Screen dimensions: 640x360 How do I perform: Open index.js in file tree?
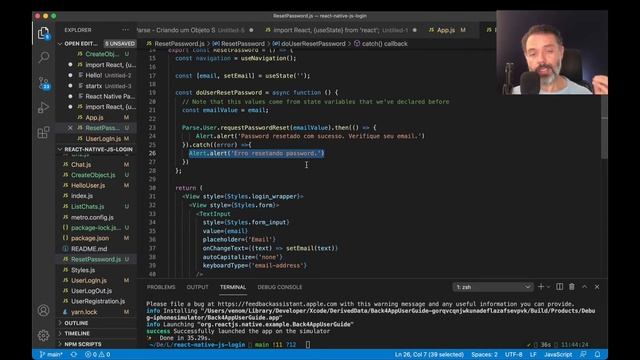click(x=96, y=196)
